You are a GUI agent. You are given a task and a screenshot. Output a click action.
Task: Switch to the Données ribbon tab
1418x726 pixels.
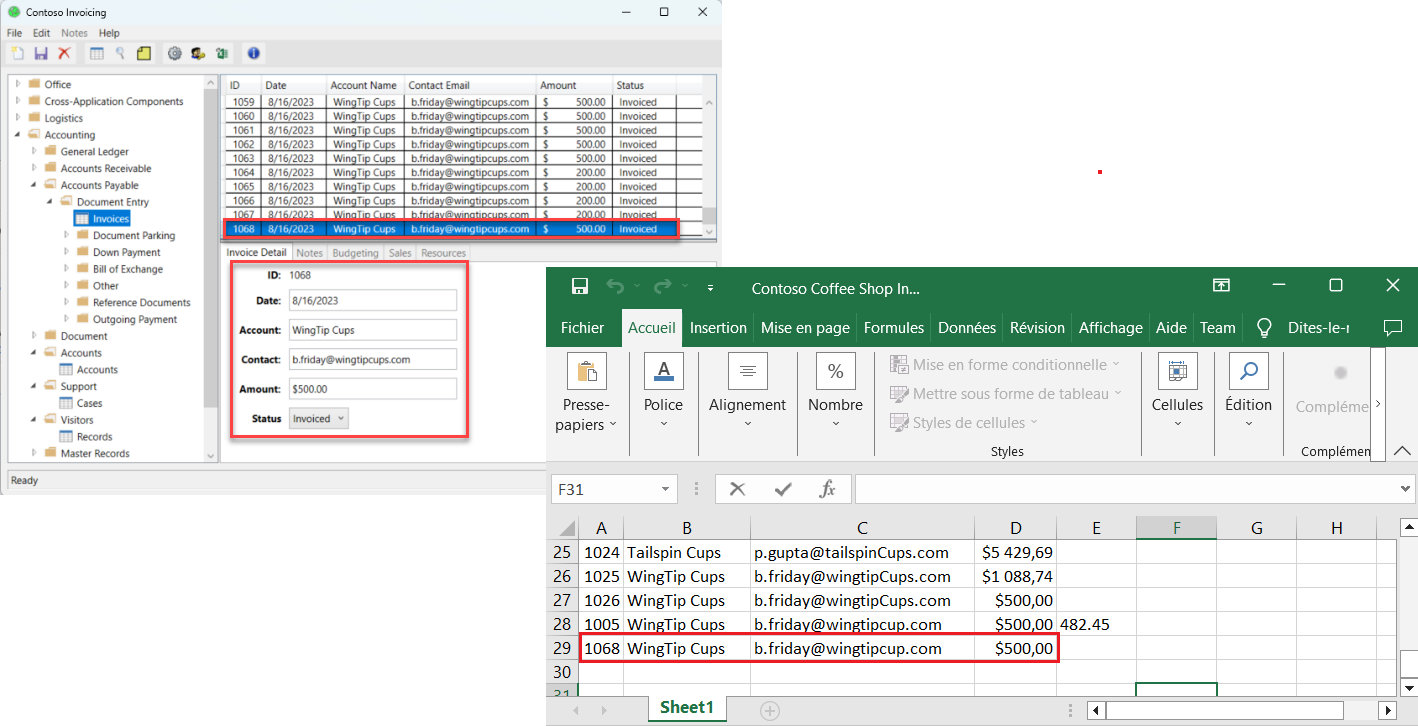pyautogui.click(x=967, y=328)
